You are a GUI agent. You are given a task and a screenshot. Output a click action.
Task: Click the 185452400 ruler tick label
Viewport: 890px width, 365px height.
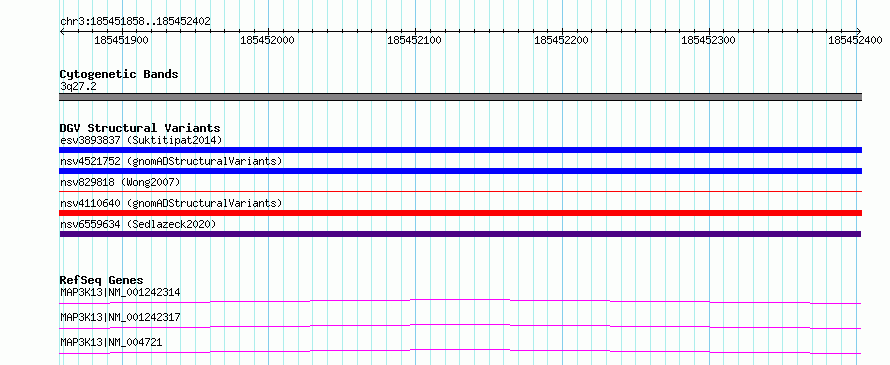tap(855, 40)
